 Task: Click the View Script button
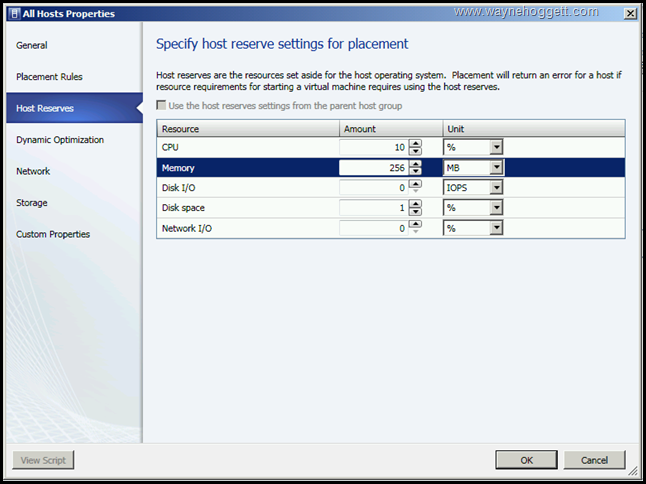43,460
